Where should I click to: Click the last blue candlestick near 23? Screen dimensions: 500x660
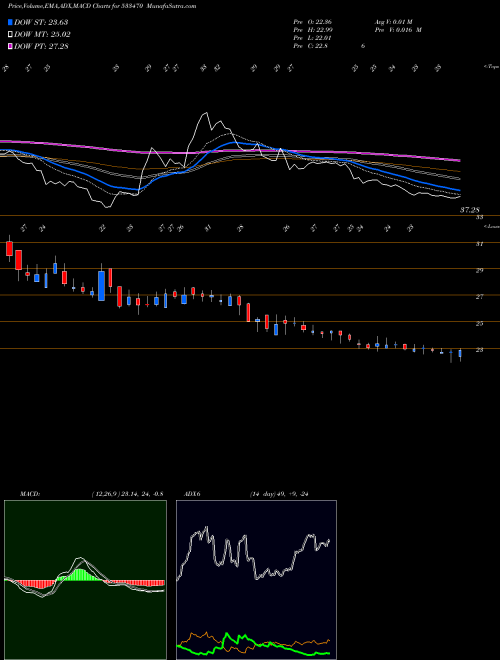pyautogui.click(x=460, y=354)
